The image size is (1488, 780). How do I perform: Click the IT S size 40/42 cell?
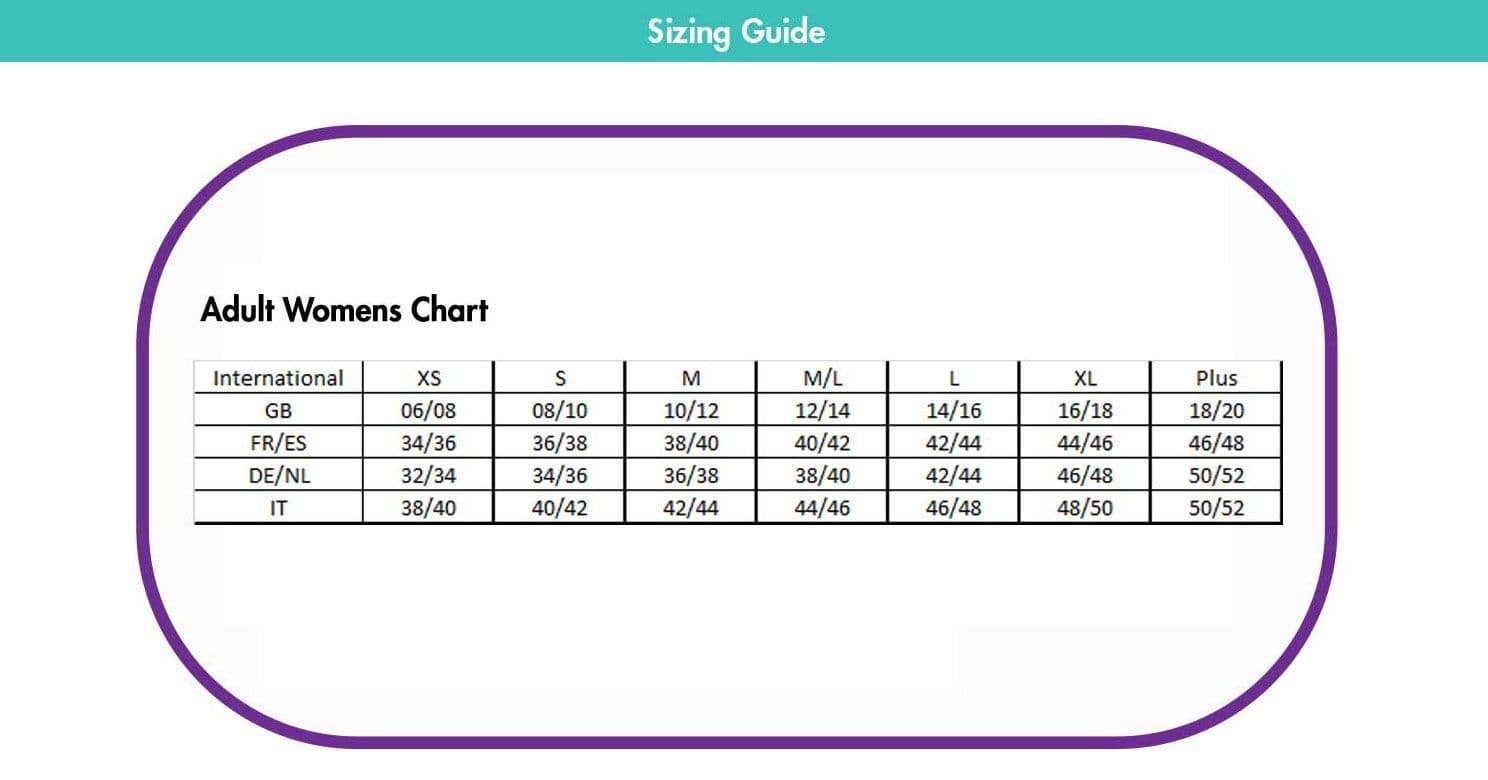[560, 507]
